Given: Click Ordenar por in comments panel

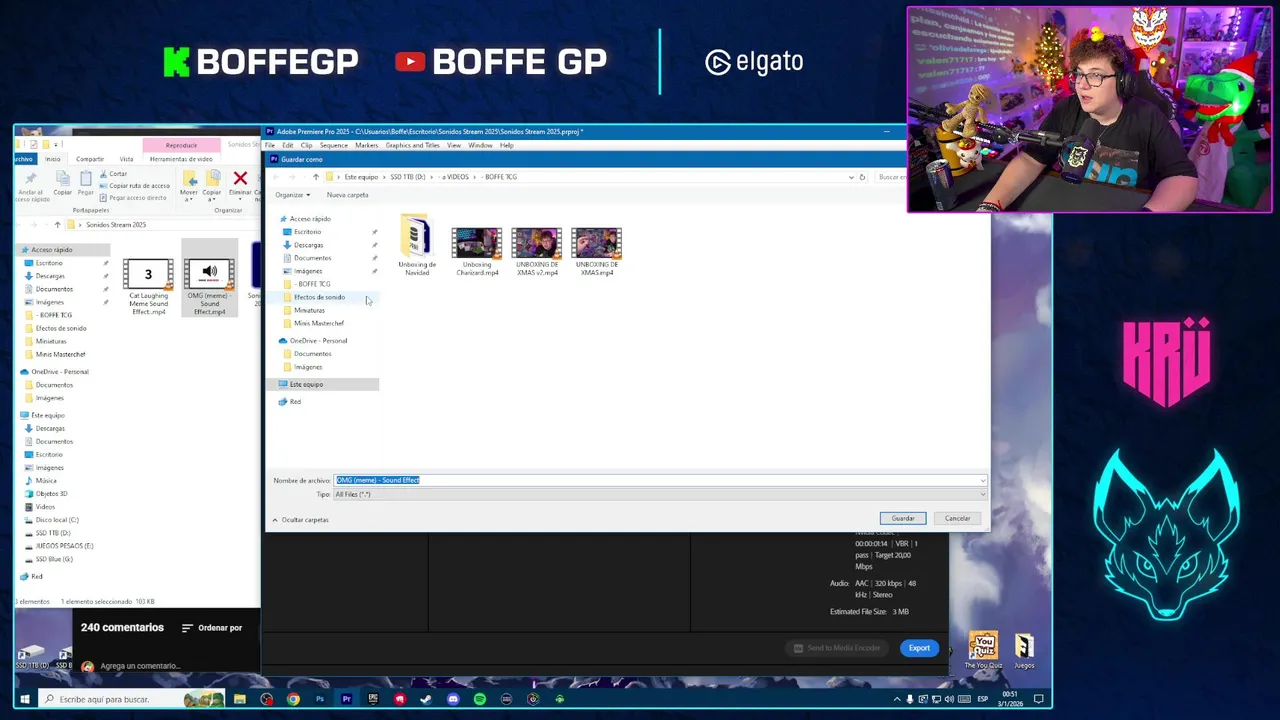Looking at the screenshot, I should 212,628.
